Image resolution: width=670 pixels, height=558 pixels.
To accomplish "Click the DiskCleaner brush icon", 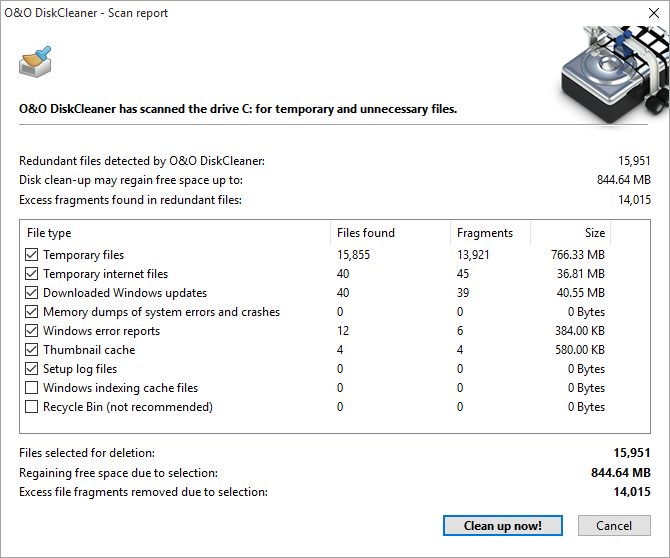I will point(35,62).
